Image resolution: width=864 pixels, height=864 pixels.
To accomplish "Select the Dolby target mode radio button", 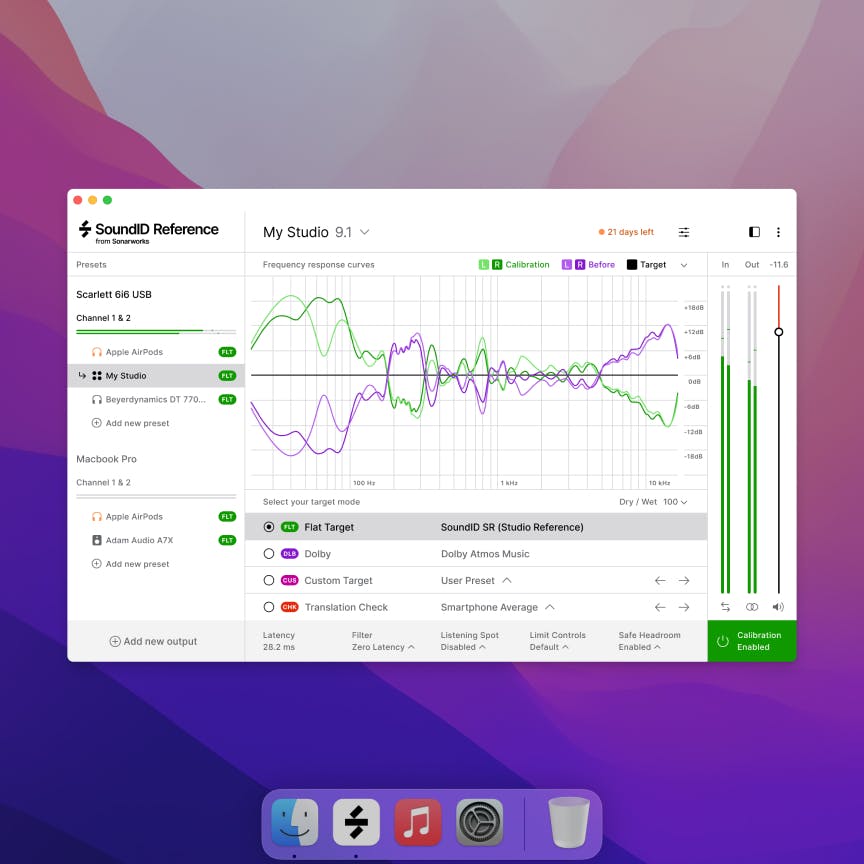I will [x=269, y=554].
